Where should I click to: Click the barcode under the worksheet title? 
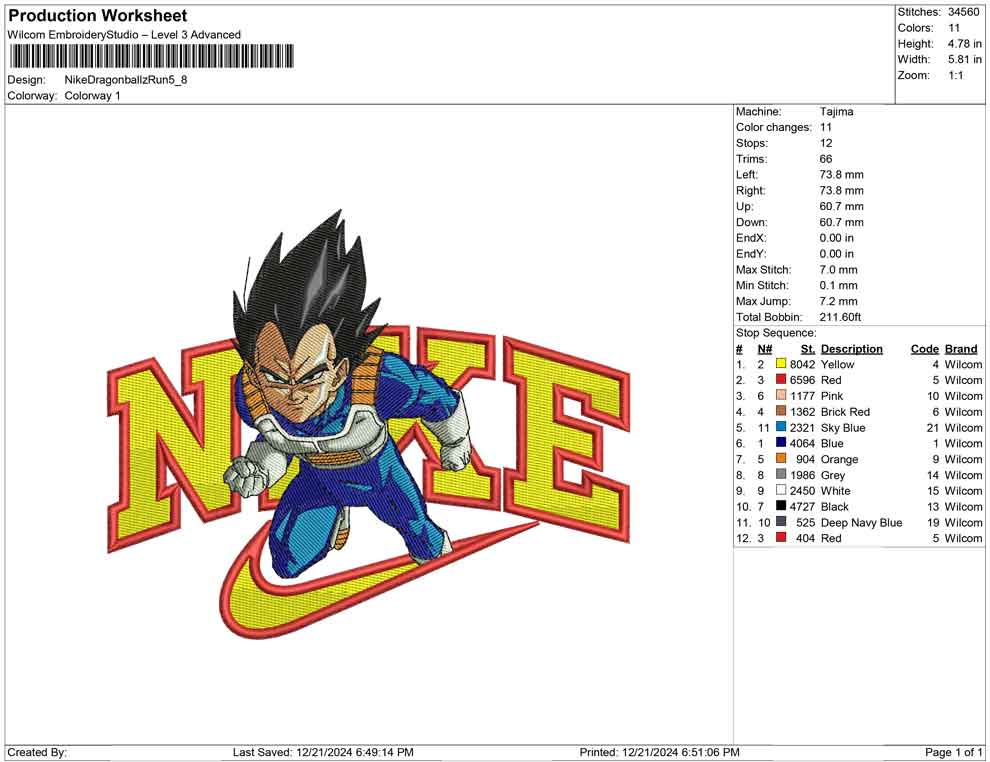coord(151,56)
